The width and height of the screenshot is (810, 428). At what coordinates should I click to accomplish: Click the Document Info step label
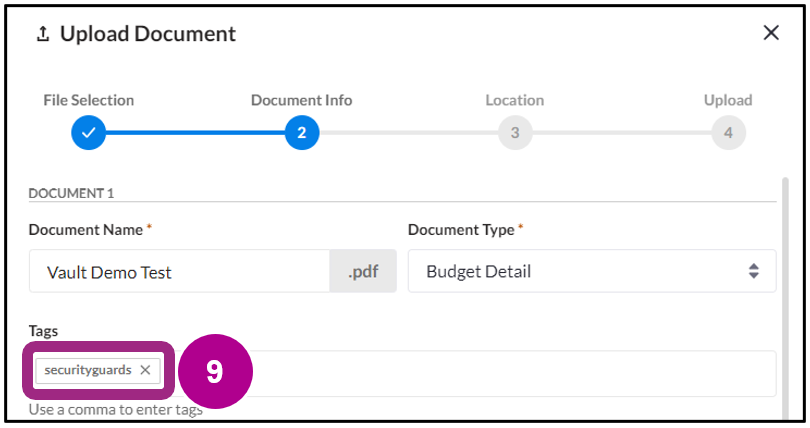[301, 100]
